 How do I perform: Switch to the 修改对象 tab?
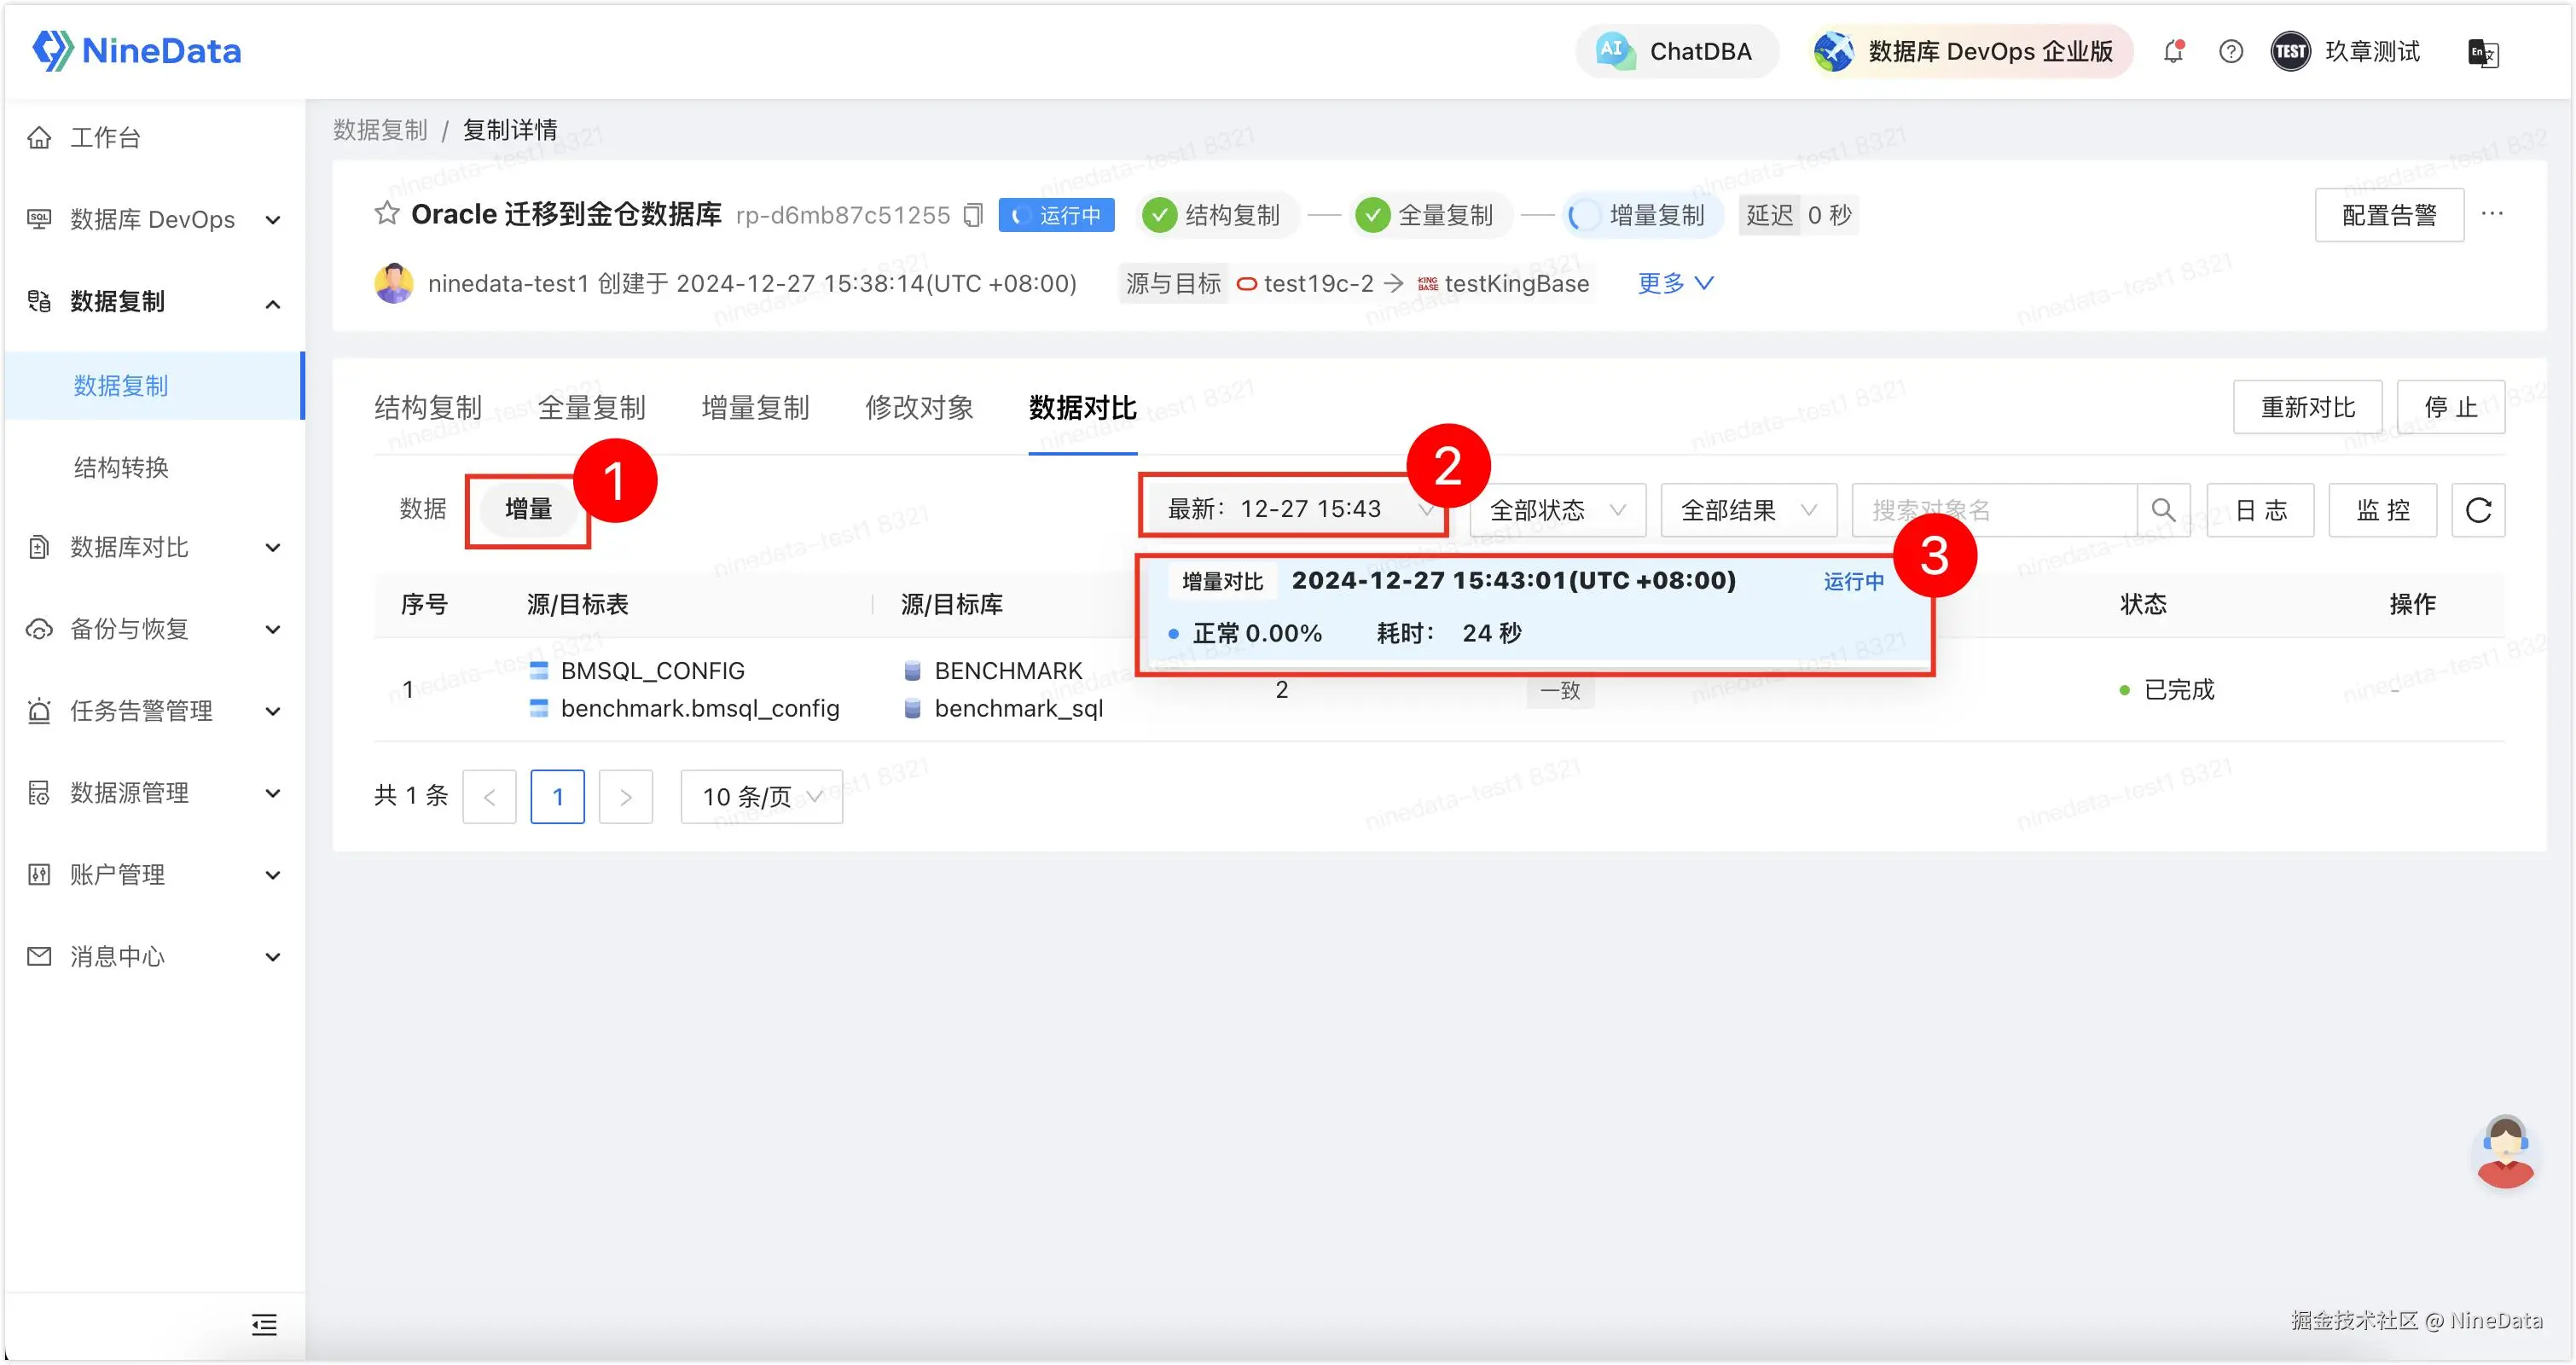[x=918, y=408]
